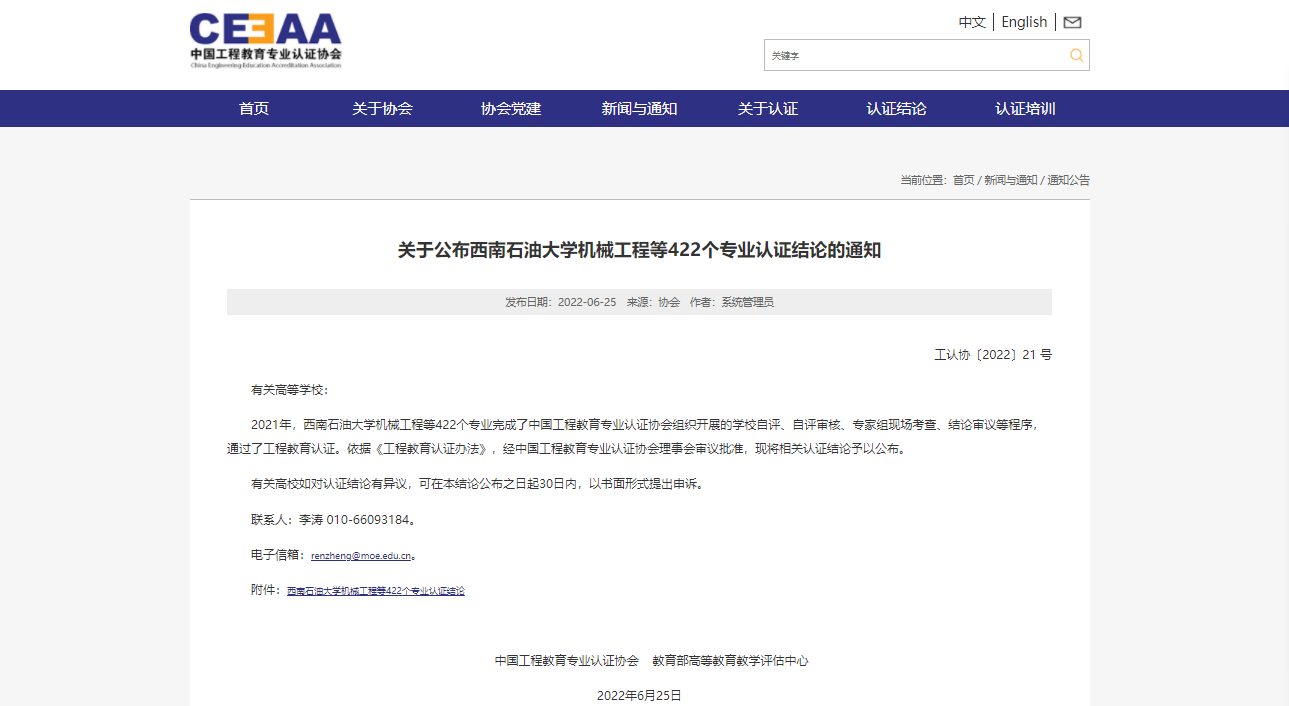The width and height of the screenshot is (1289, 706).
Task: Click the mail envelope icon
Action: [1072, 22]
